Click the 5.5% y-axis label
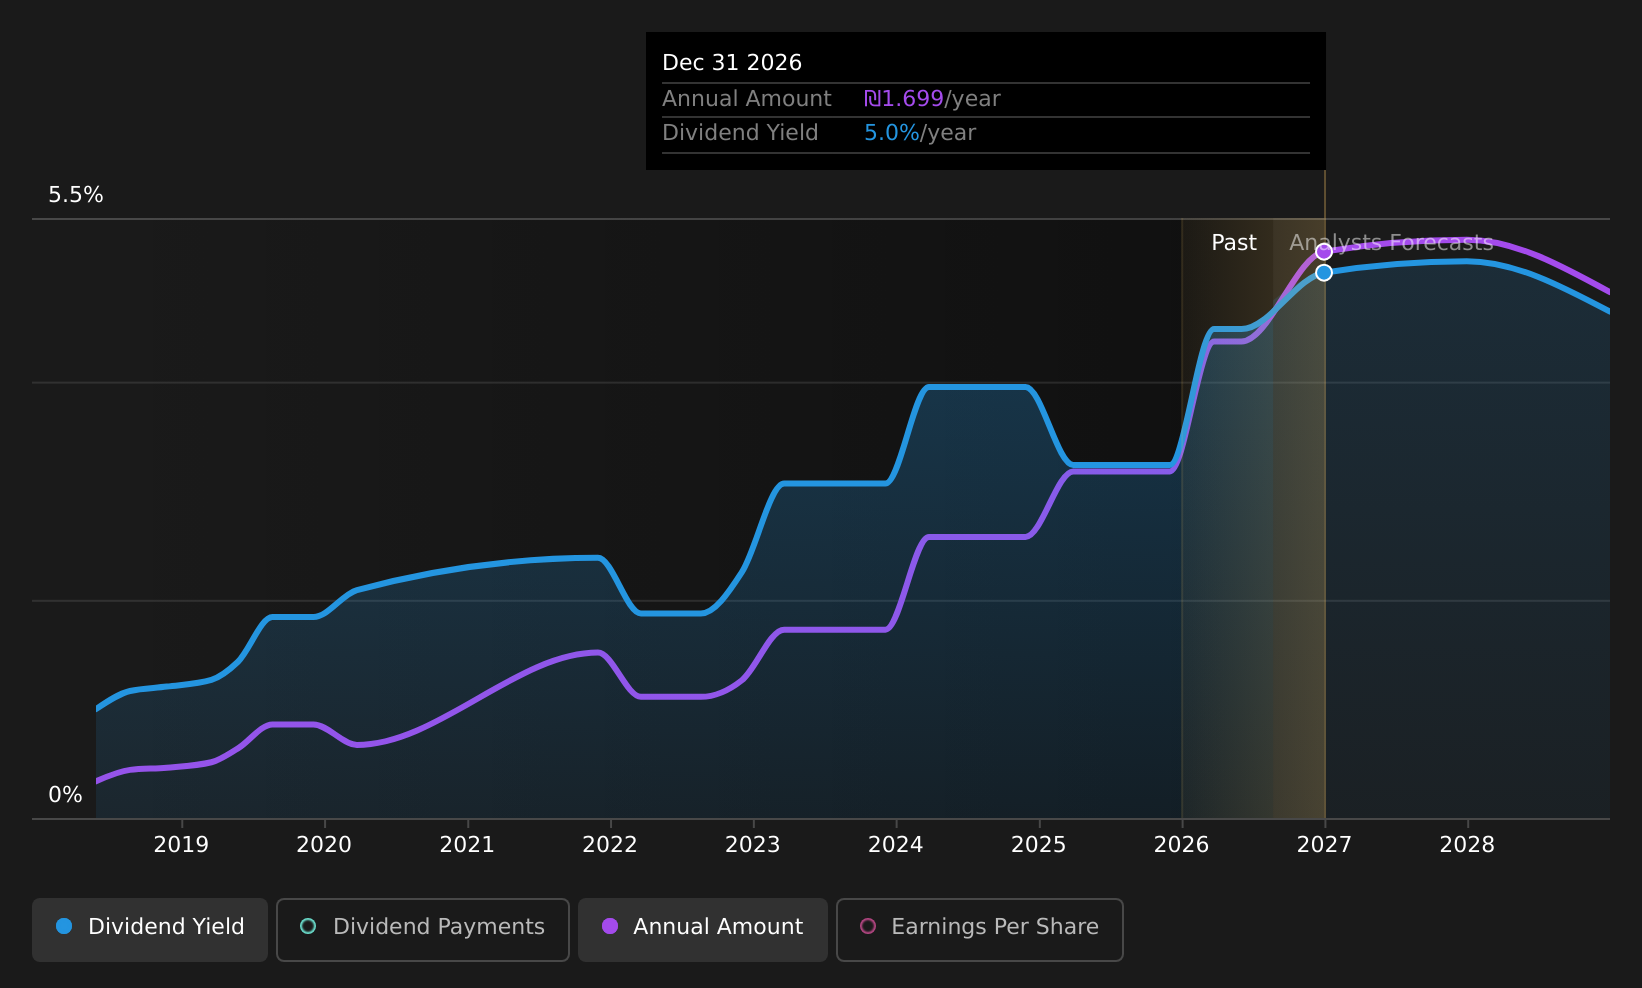The image size is (1642, 988). click(x=76, y=195)
